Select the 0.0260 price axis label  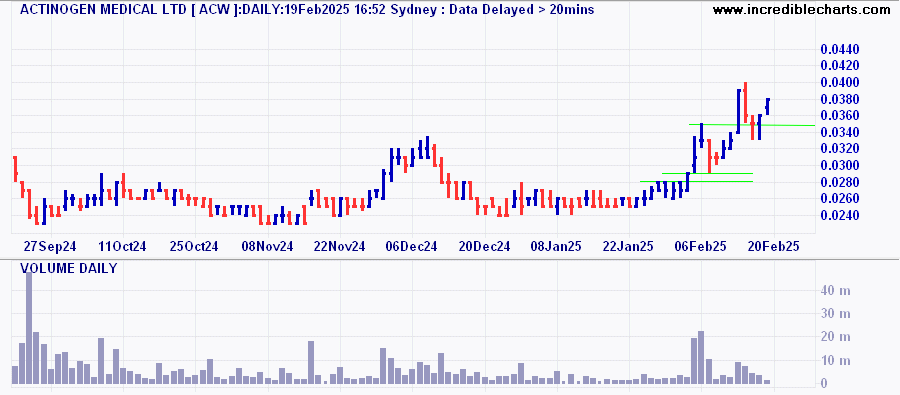pyautogui.click(x=840, y=199)
